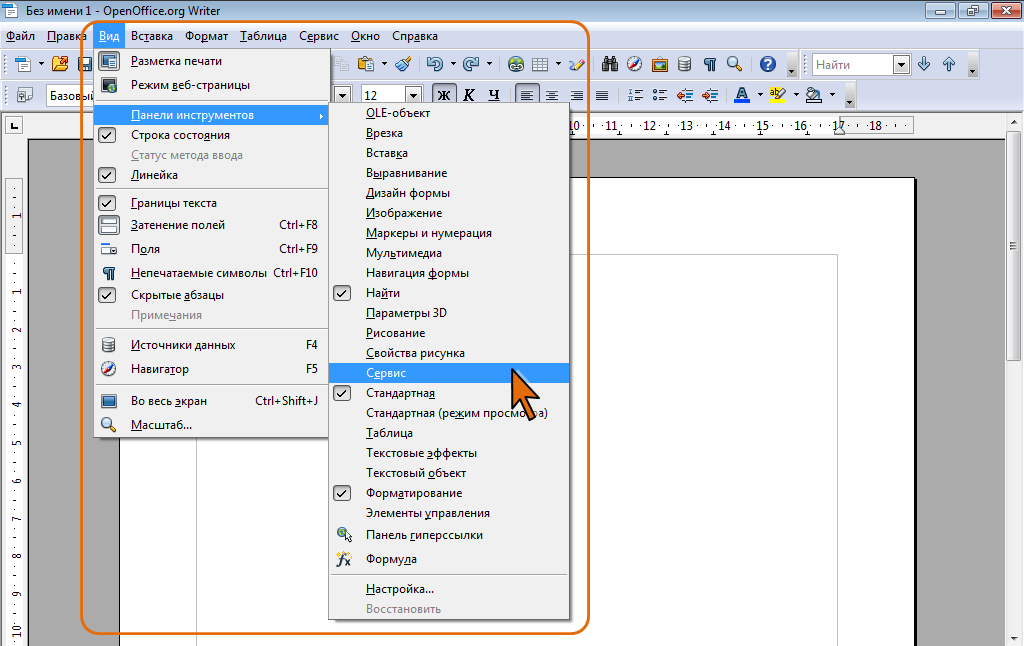Open the Вставка menu in menu bar
Viewport: 1024px width, 646px height.
[152, 37]
